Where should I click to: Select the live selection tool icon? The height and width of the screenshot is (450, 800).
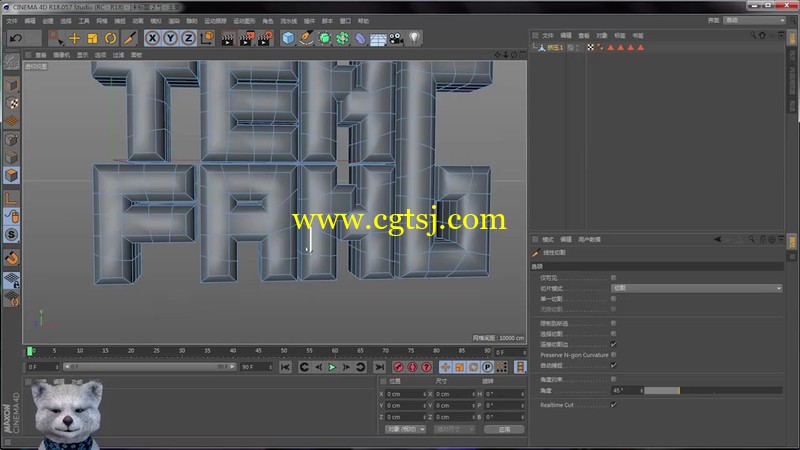click(x=55, y=38)
